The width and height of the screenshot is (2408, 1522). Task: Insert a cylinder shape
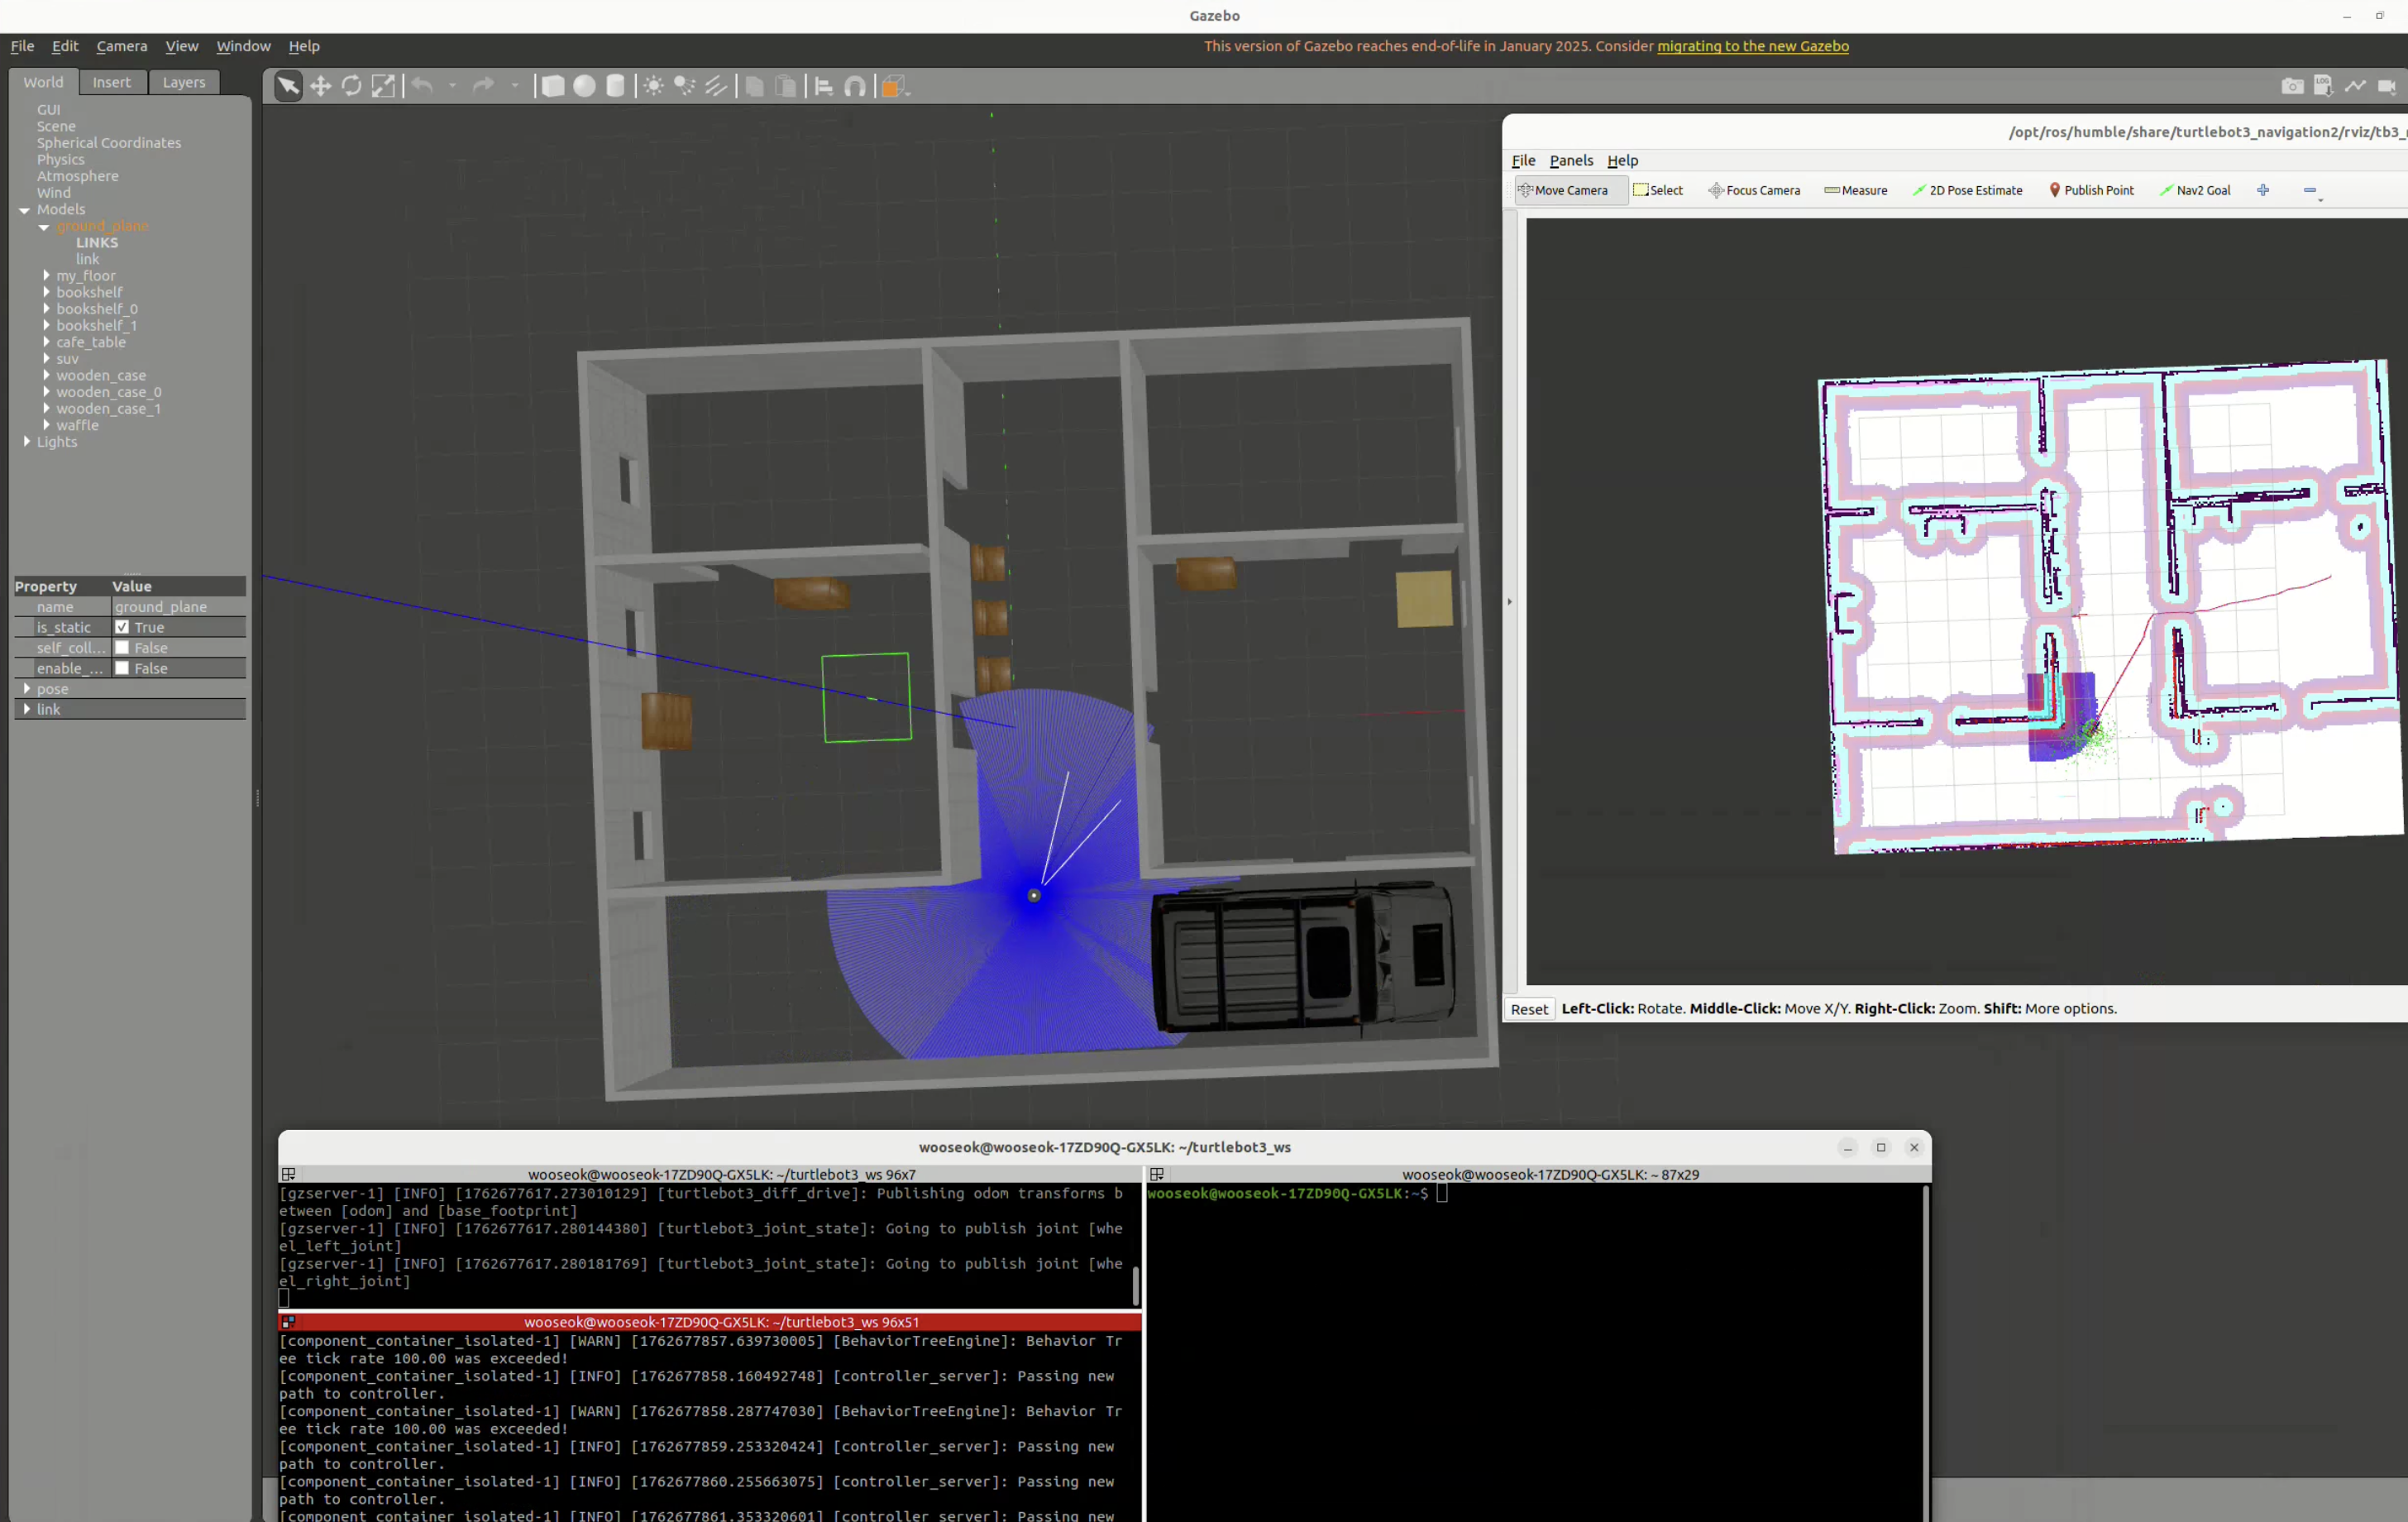point(616,86)
